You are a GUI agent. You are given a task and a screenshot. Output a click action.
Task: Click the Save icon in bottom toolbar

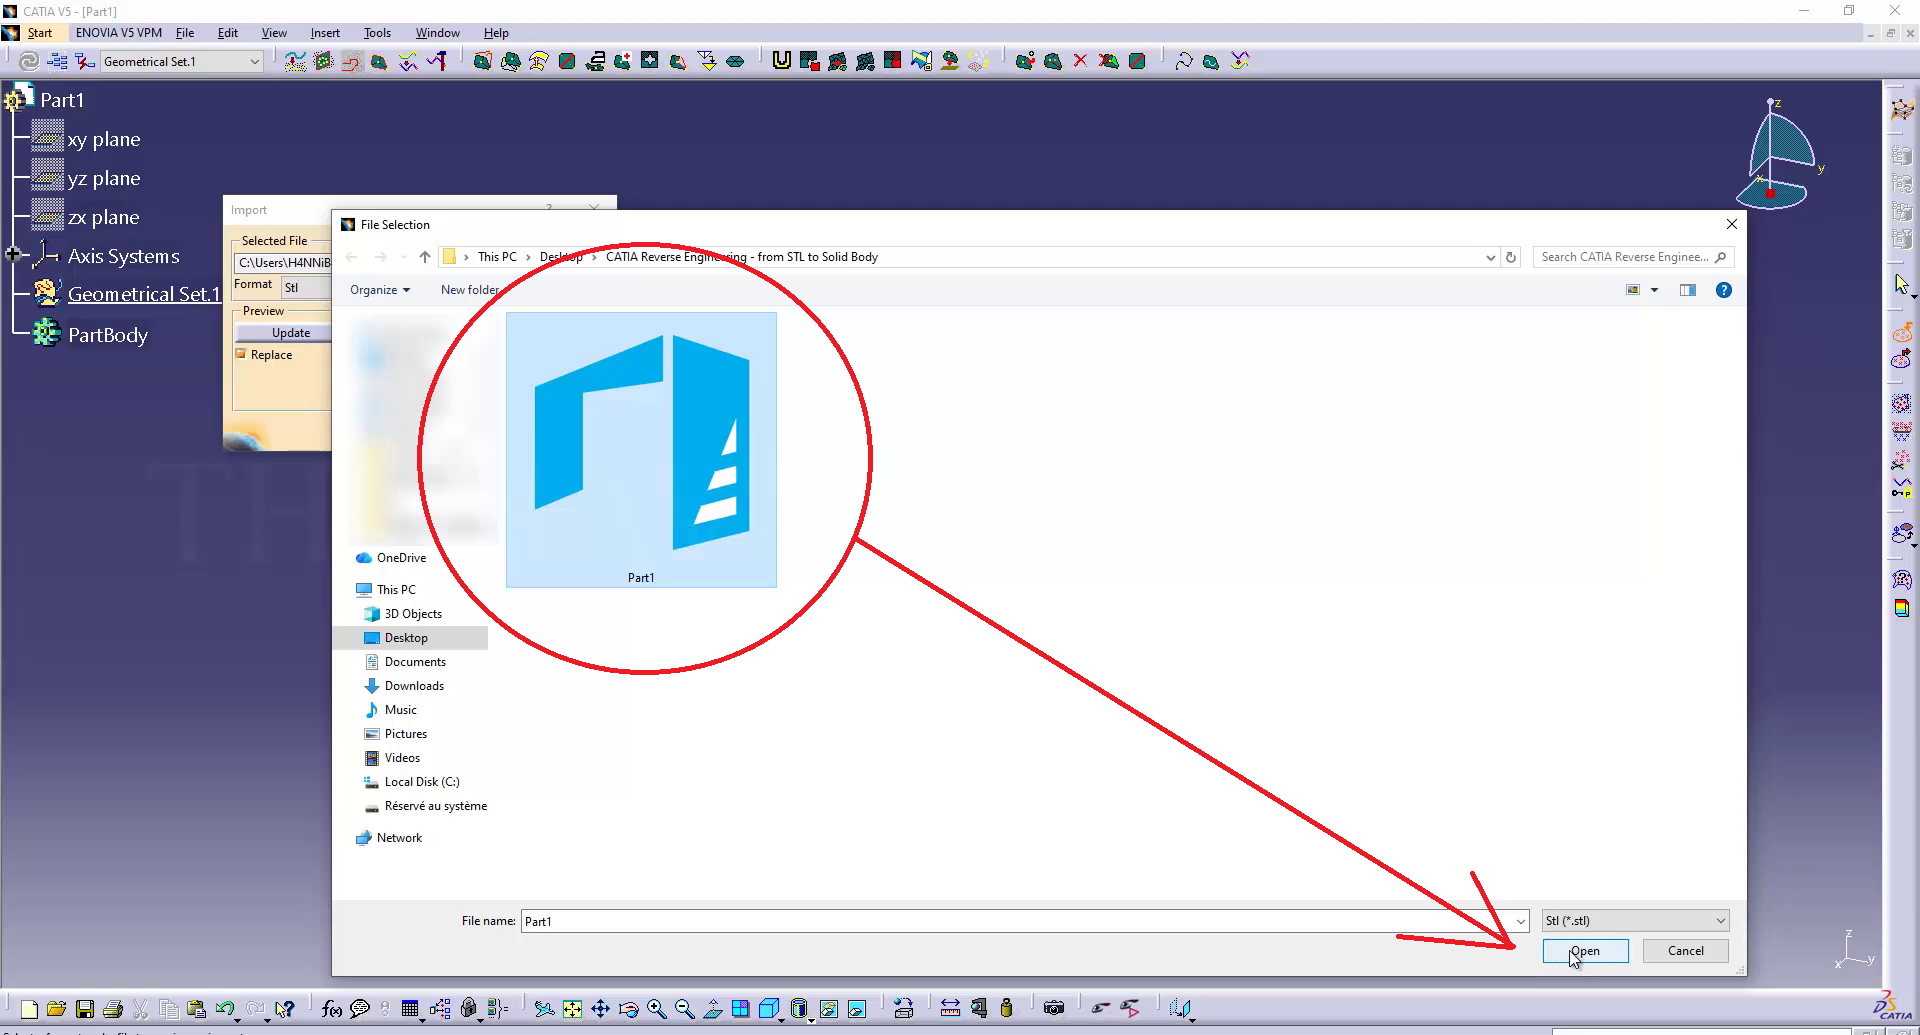[85, 1009]
